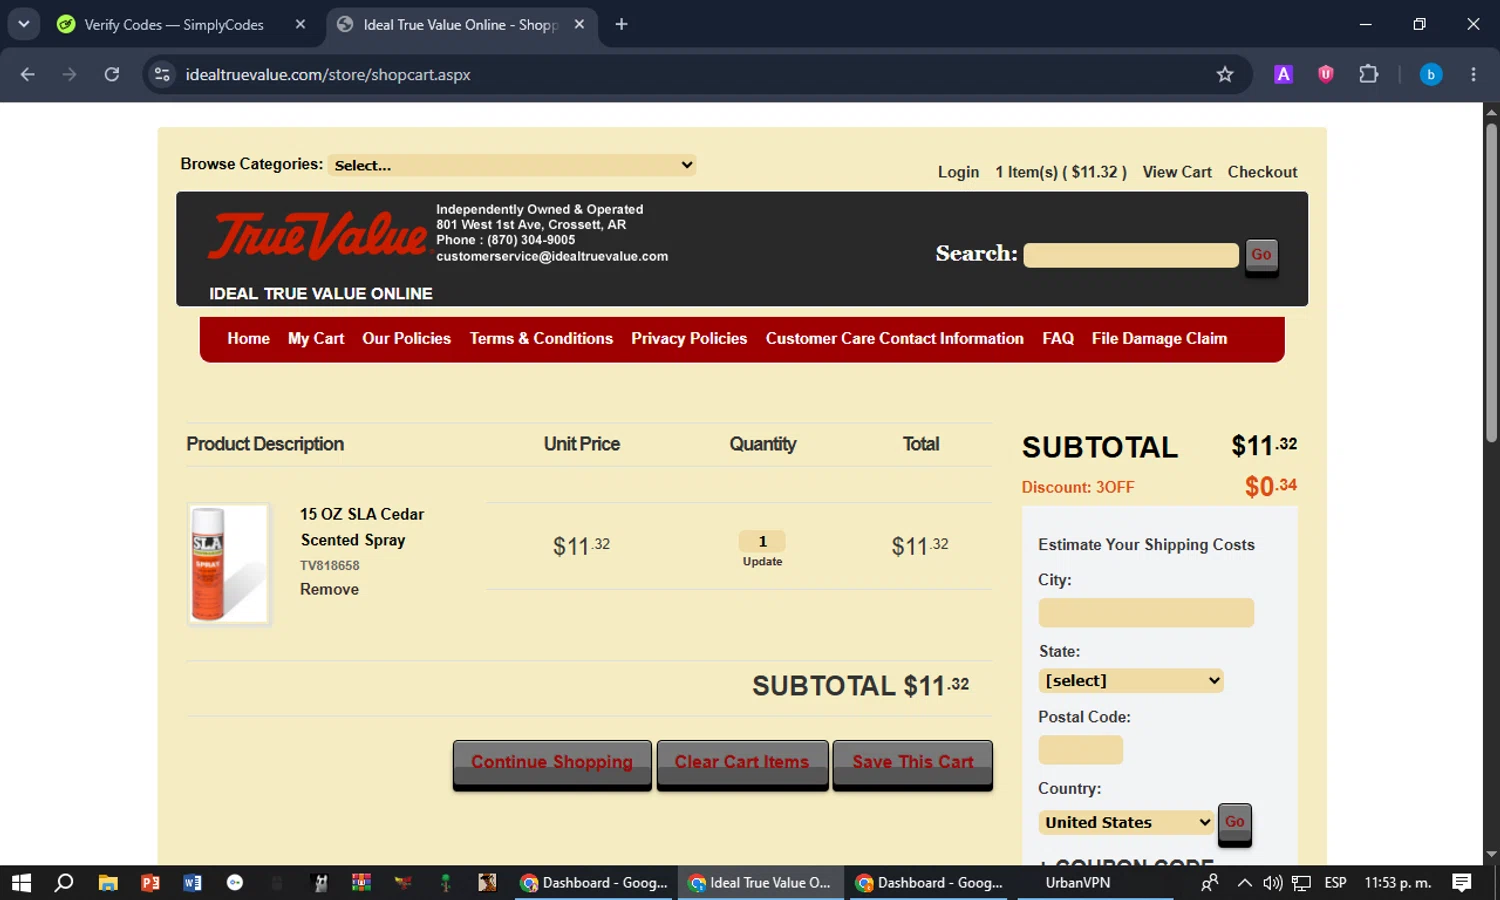This screenshot has width=1500, height=900.
Task: Focus the Postal Code field
Action: click(1081, 750)
